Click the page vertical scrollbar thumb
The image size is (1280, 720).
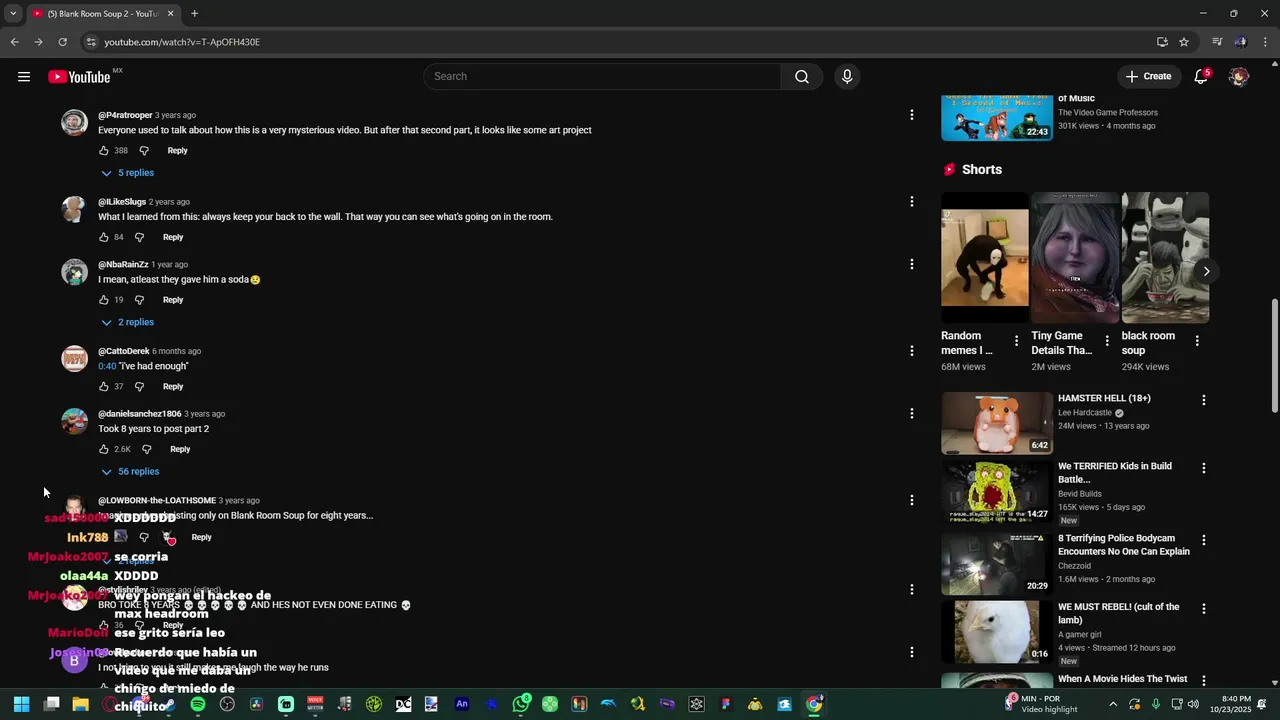(x=1274, y=355)
